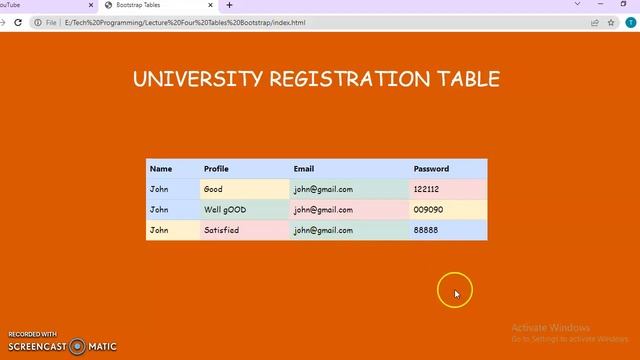Open the Chrome profile avatar
The height and width of the screenshot is (360, 640).
[631, 23]
